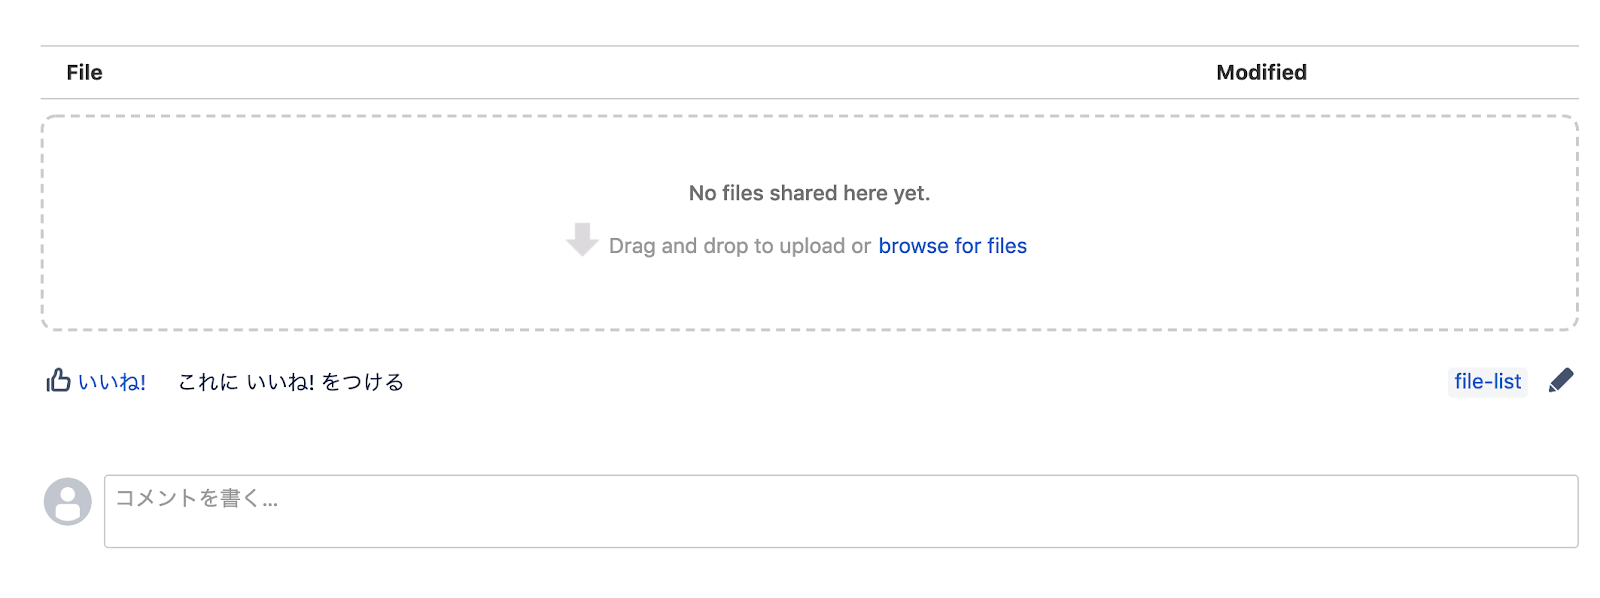Click the Modified column header
This screenshot has height=598, width=1600.
1261,72
